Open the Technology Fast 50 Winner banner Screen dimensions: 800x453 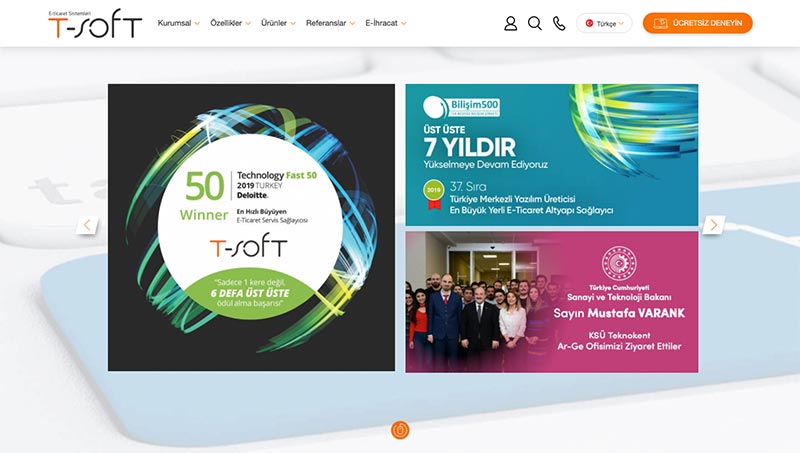[x=252, y=228]
